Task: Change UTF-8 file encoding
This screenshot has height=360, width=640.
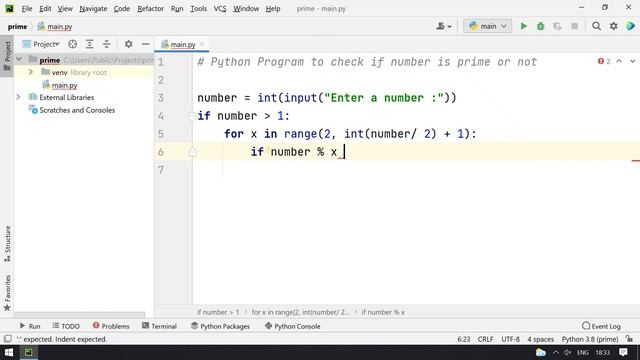Action: coord(510,339)
